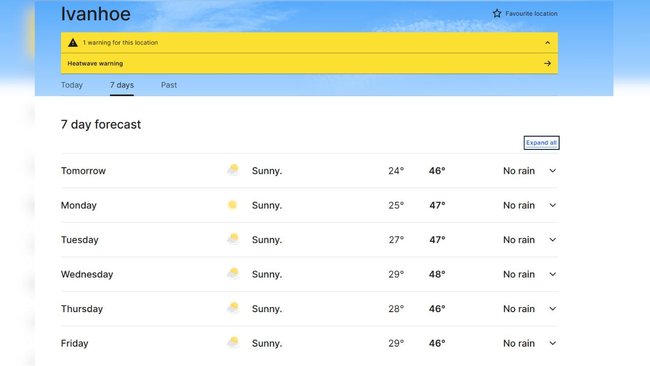Click the Friday day label
The image size is (650, 366).
pyautogui.click(x=75, y=343)
